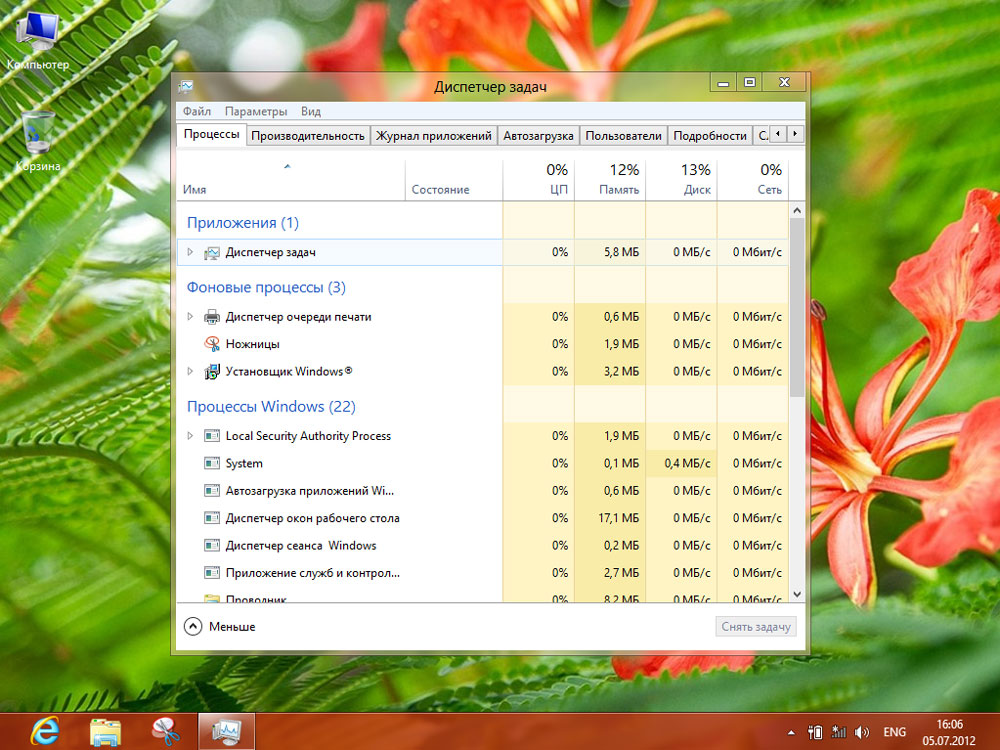Click the volume speaker icon in system tray
Image resolution: width=1000 pixels, height=750 pixels.
pyautogui.click(x=862, y=732)
